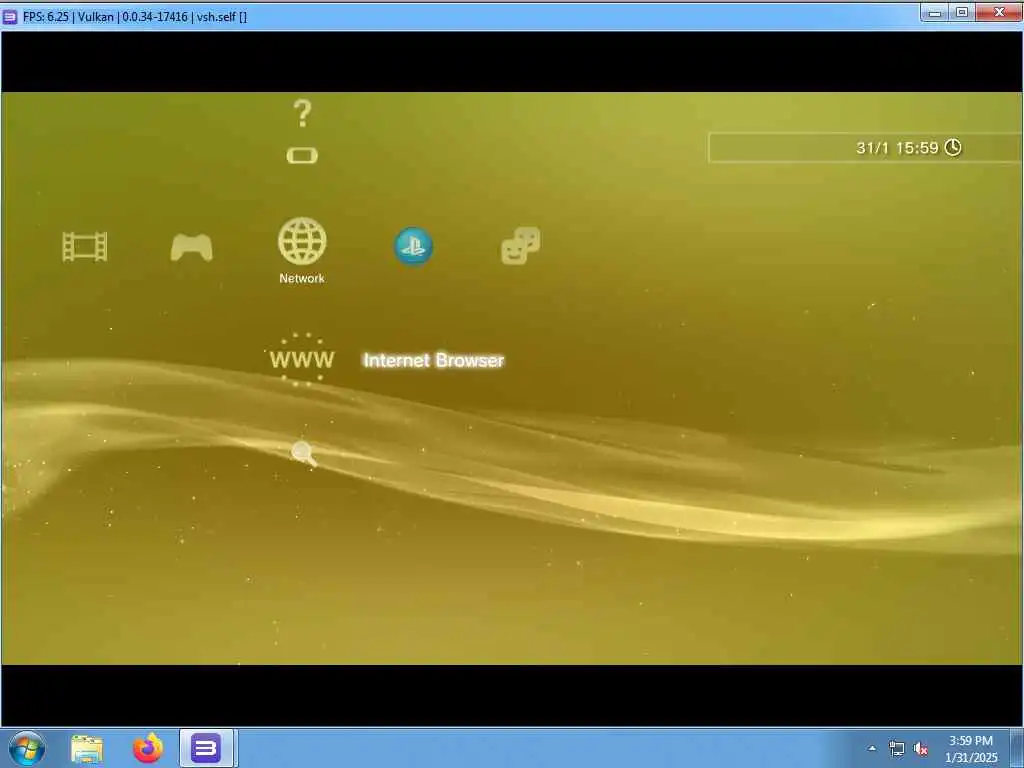Screen dimensions: 1024x768
Task: Maximize the RPCS3 emulator window
Action: (962, 12)
